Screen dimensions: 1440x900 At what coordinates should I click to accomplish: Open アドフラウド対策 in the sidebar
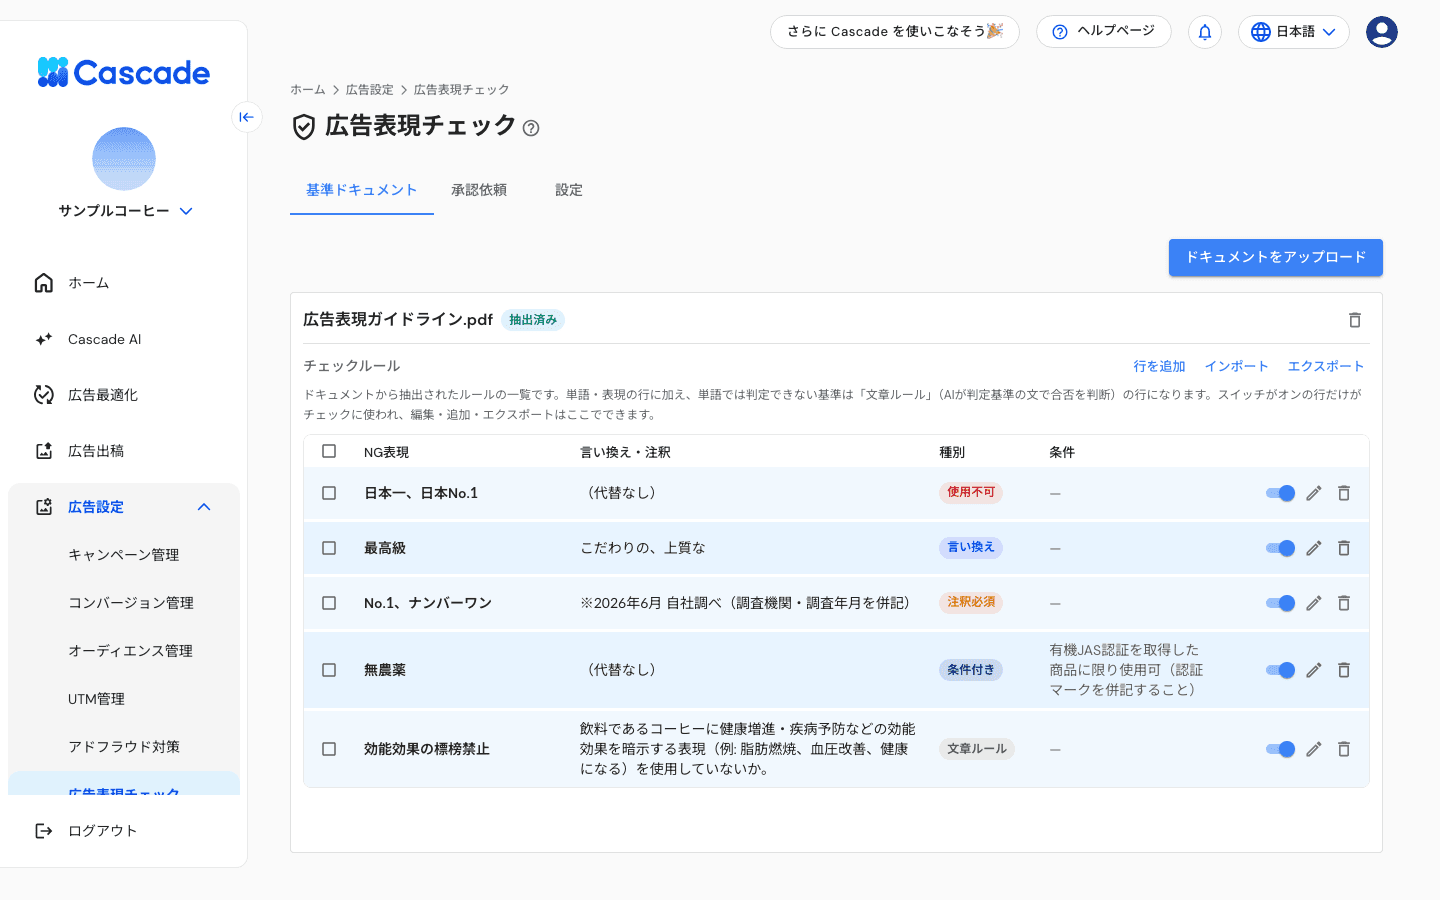click(x=124, y=747)
